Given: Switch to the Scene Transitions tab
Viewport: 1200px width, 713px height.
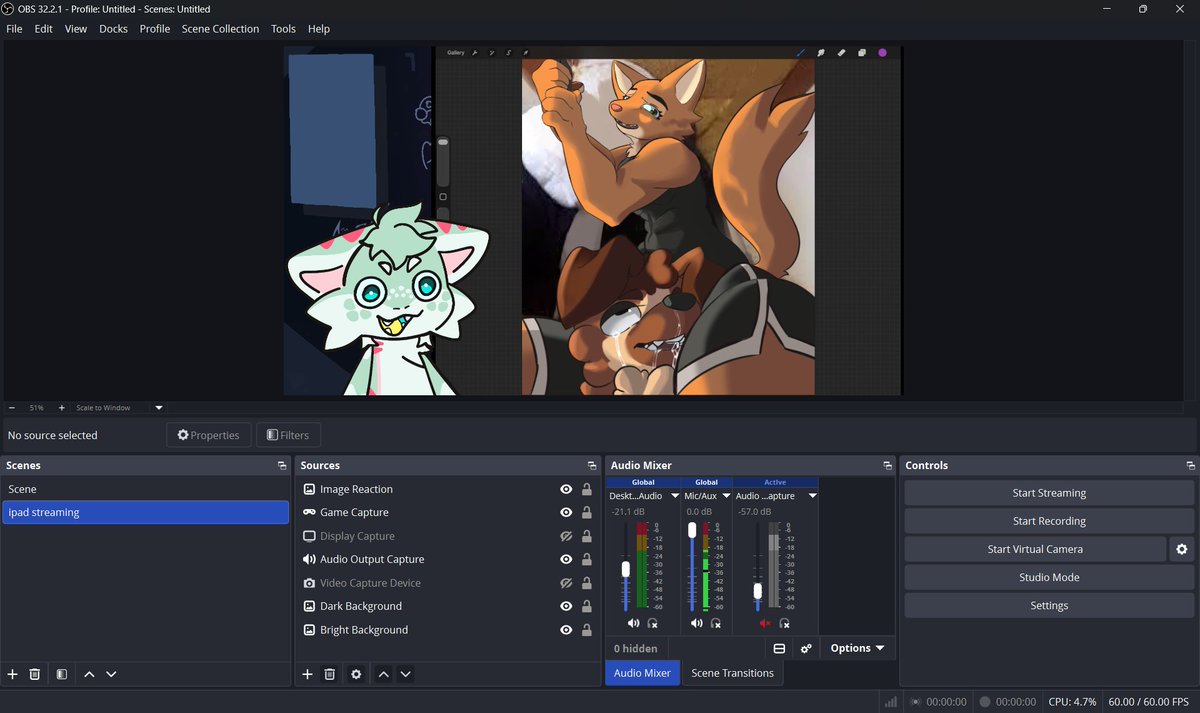Looking at the screenshot, I should click(x=732, y=673).
